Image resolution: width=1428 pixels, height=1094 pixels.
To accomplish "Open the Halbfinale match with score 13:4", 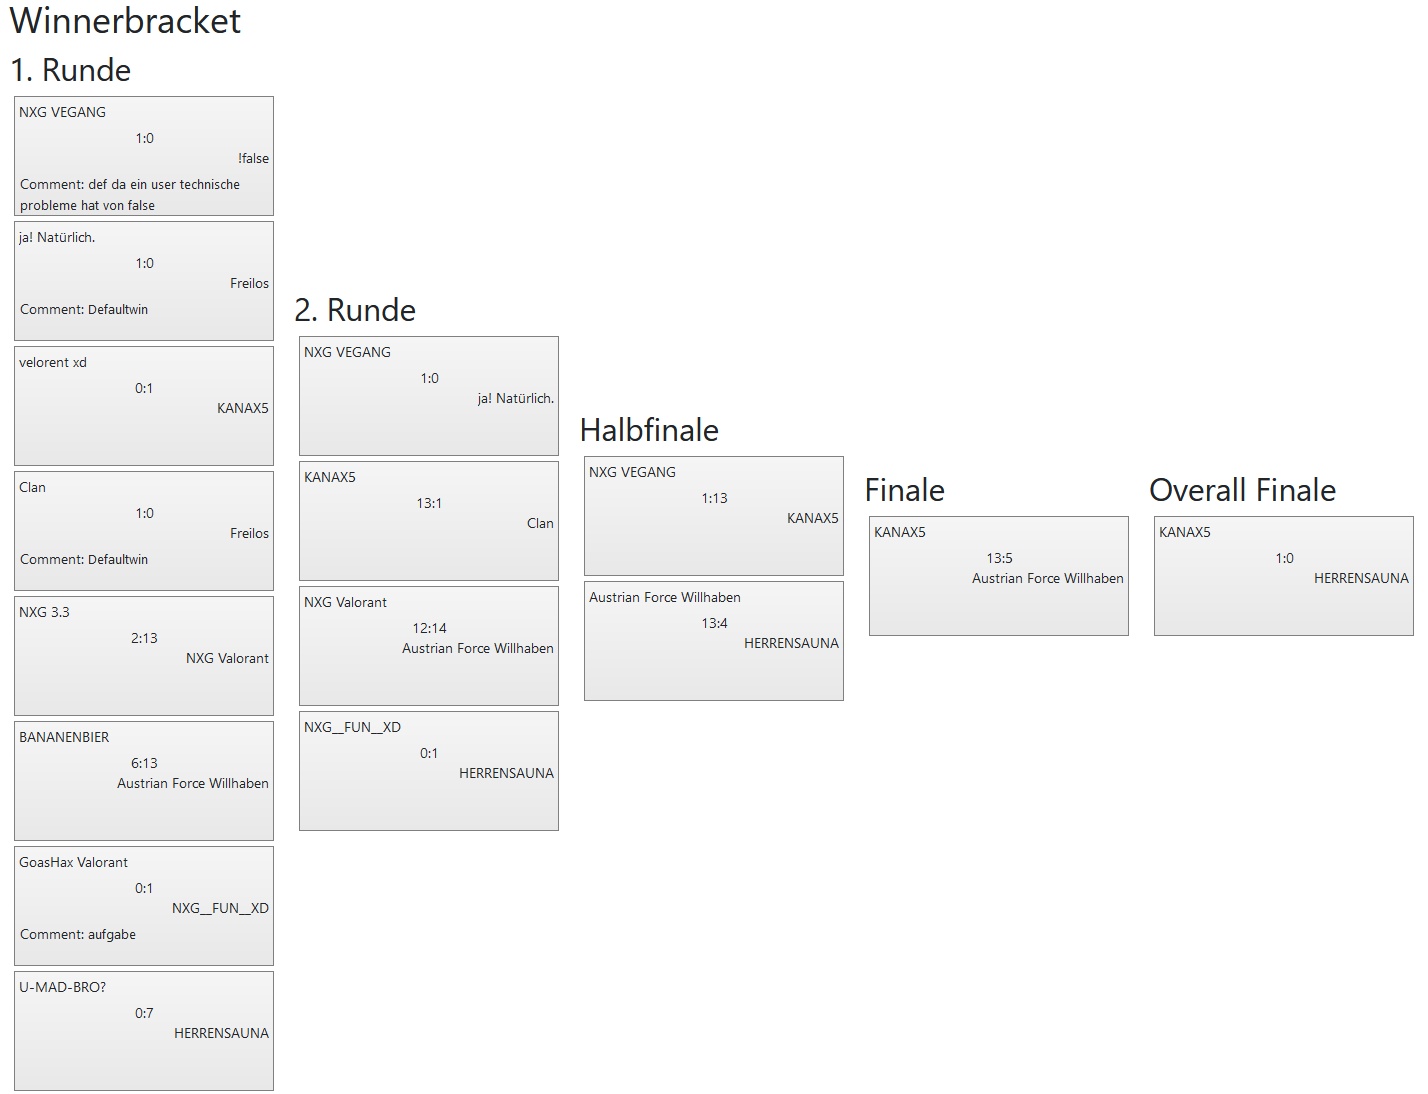I will coord(713,641).
